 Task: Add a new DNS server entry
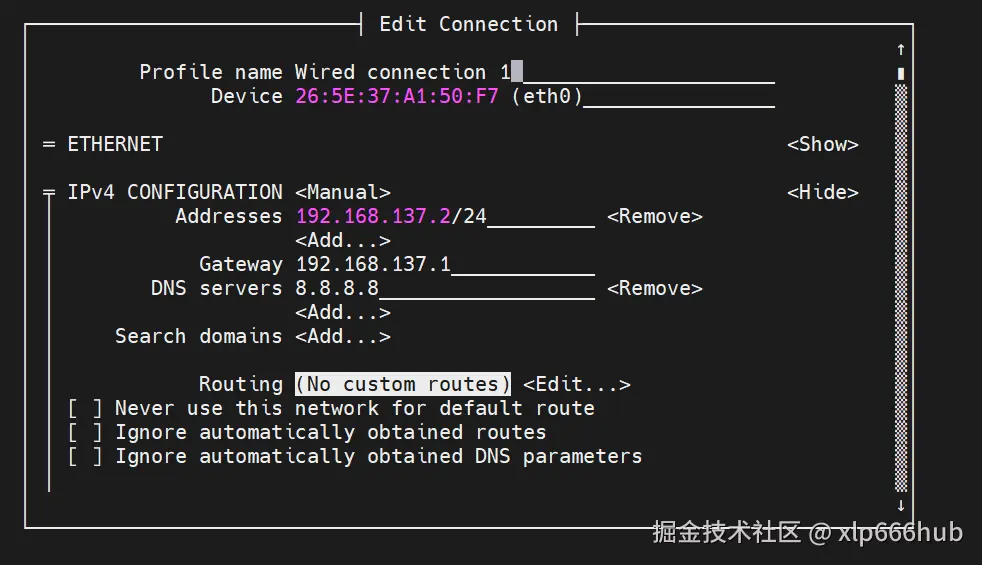342,312
